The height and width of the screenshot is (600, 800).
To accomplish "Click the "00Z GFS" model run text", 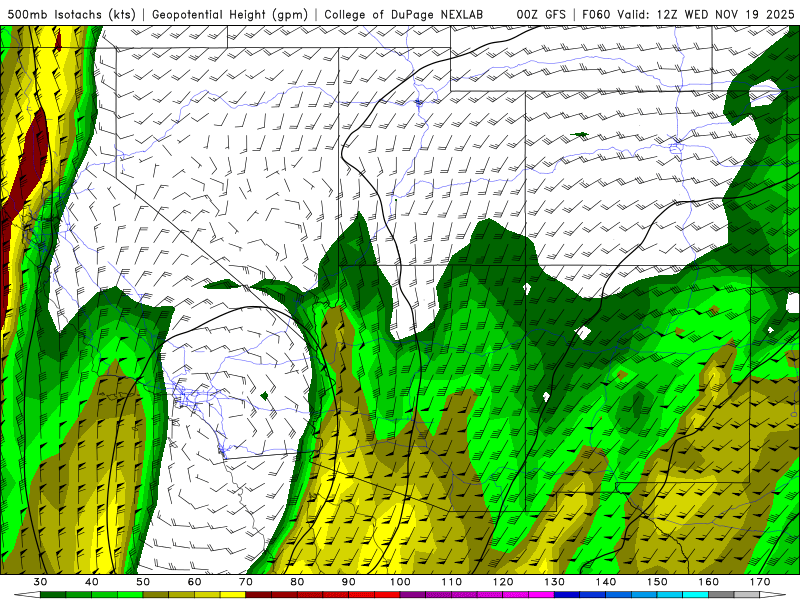I will pyautogui.click(x=541, y=14).
